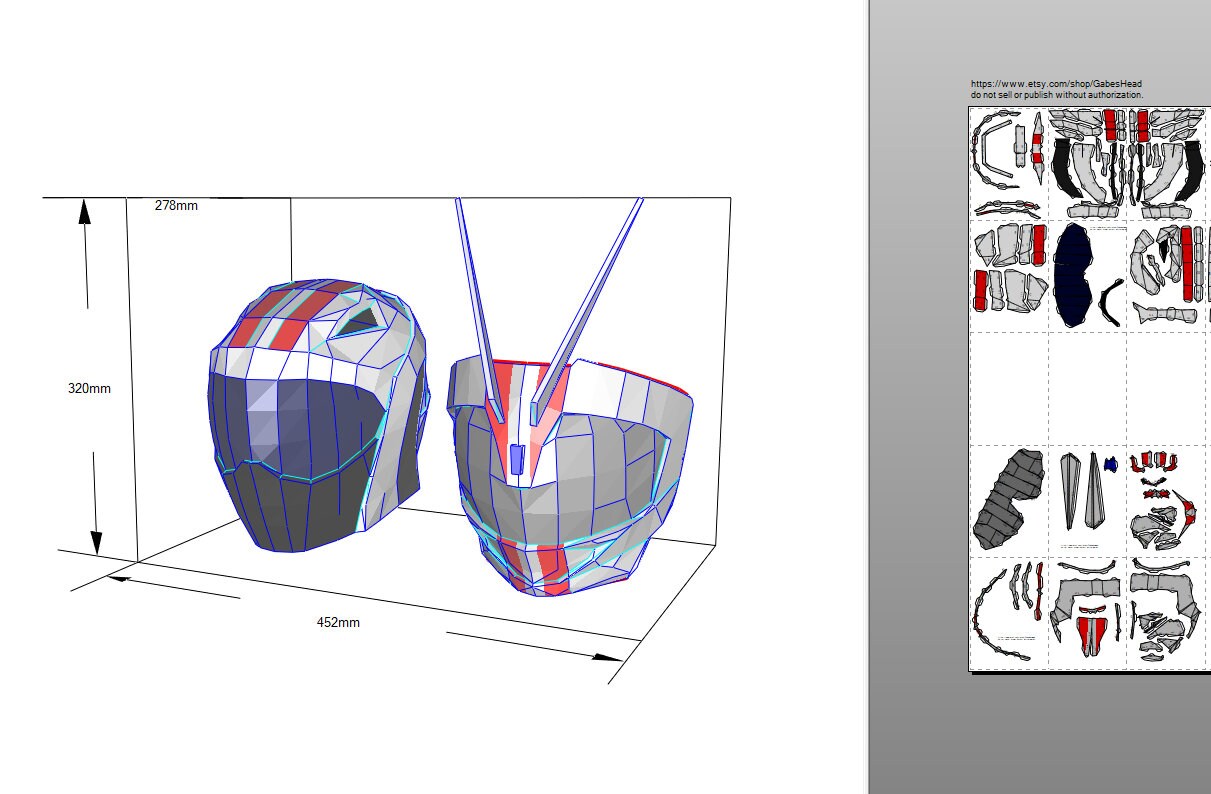This screenshot has width=1211, height=794.
Task: Click the blue gem on the helmet forehead
Action: point(517,456)
